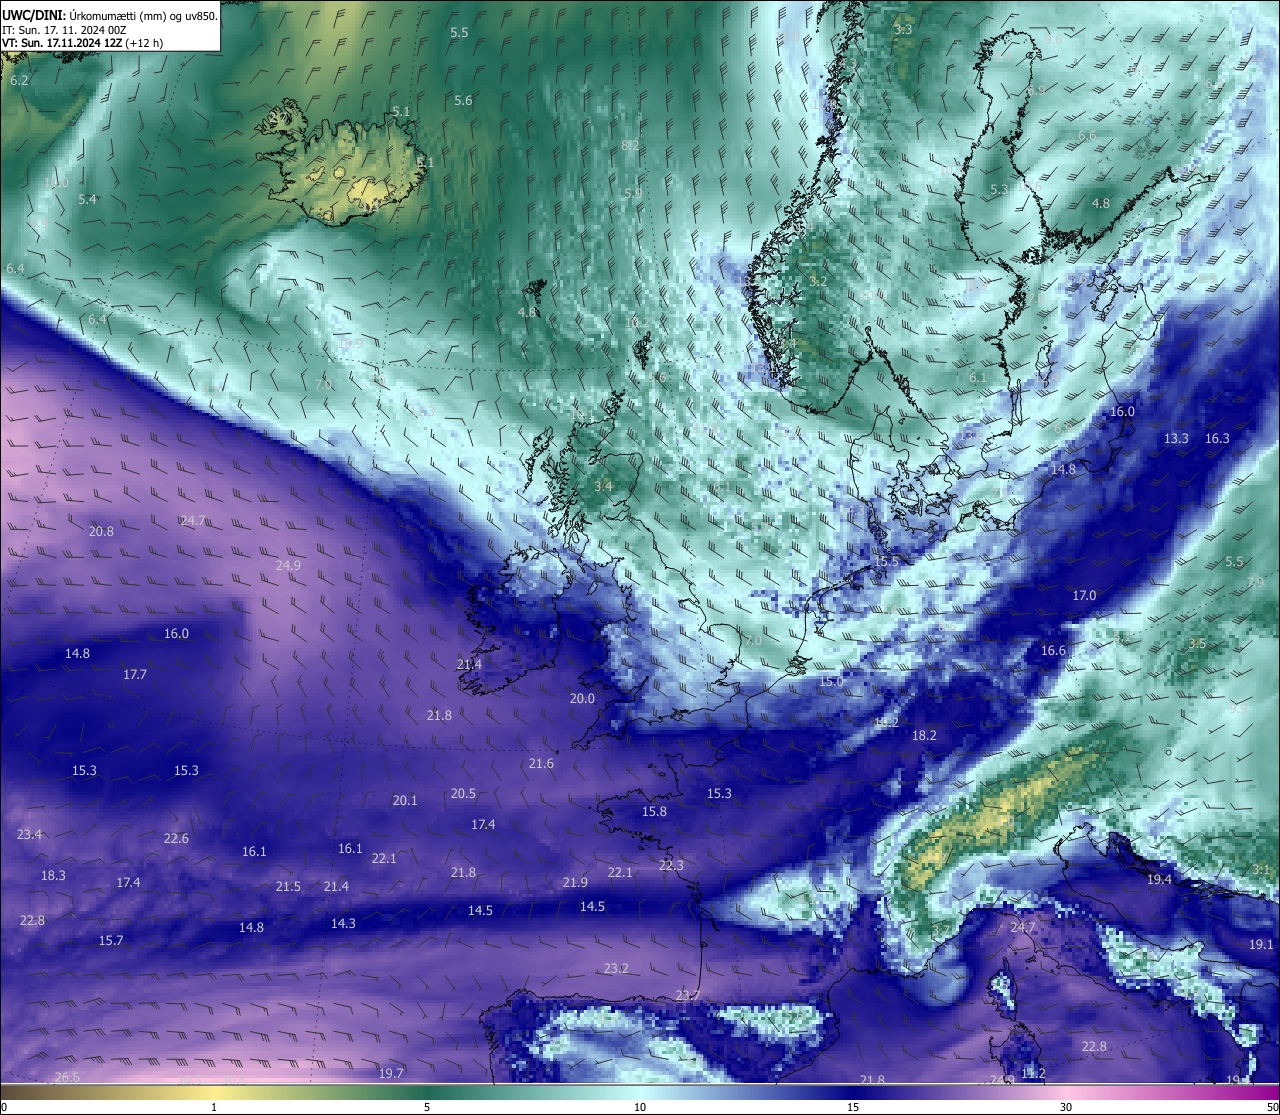The image size is (1280, 1115).
Task: Click the 21.5 value on the map
Action: pyautogui.click(x=288, y=886)
